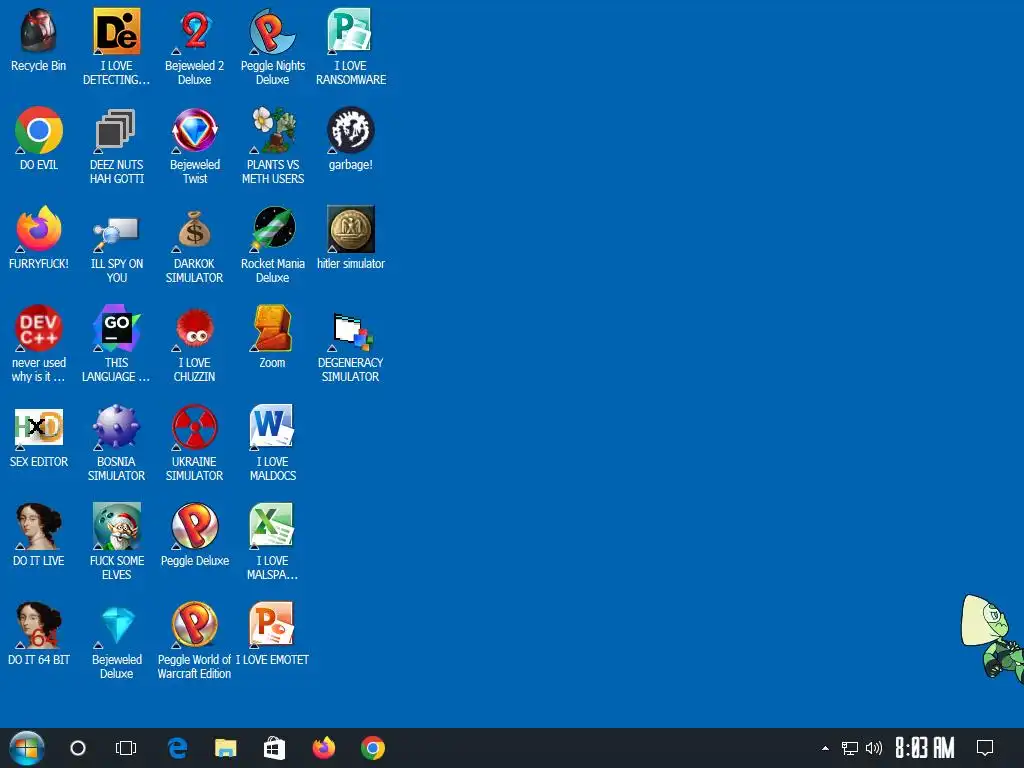1024x768 pixels.
Task: Open the volume control tray icon
Action: click(x=873, y=748)
